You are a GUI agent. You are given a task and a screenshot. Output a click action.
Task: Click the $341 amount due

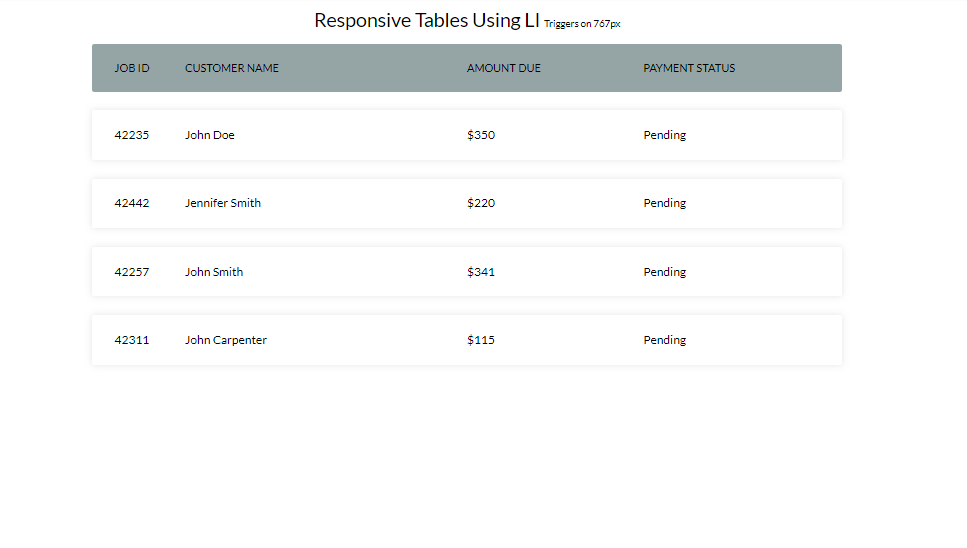[481, 272]
